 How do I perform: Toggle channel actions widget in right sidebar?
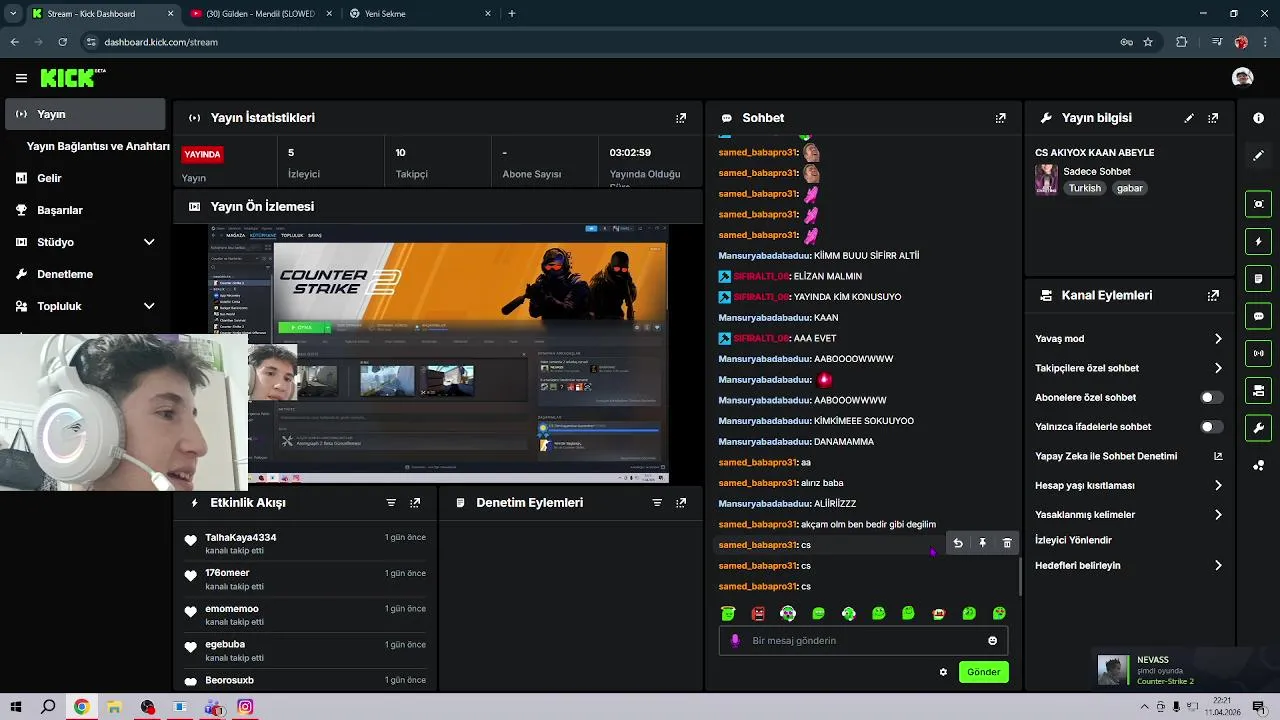click(x=1258, y=390)
